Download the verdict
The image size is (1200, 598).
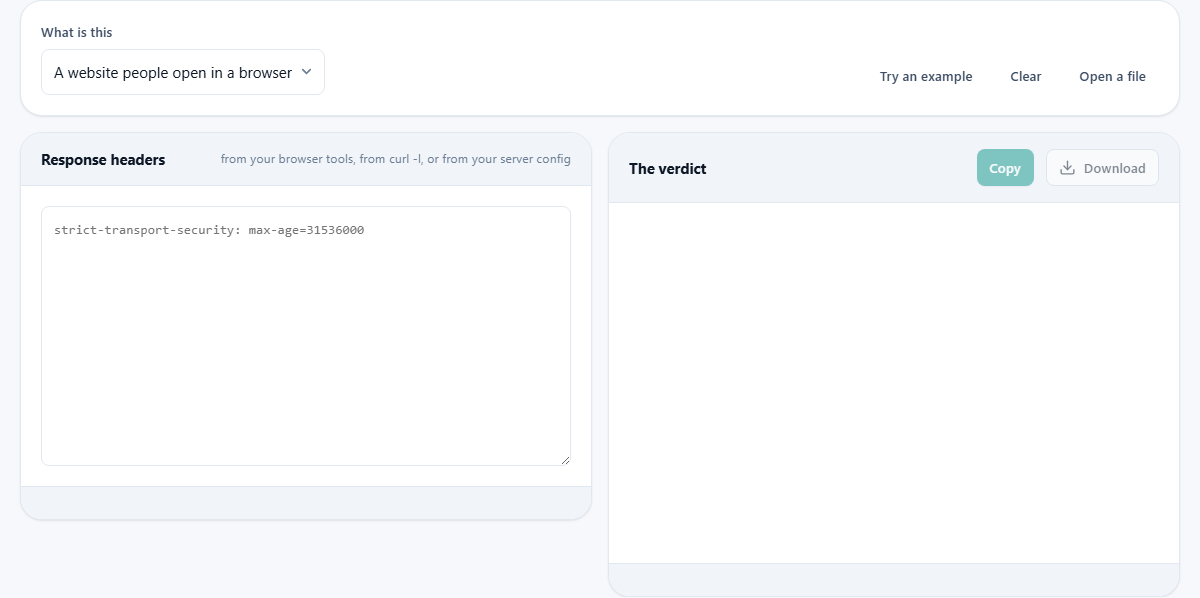point(1102,168)
